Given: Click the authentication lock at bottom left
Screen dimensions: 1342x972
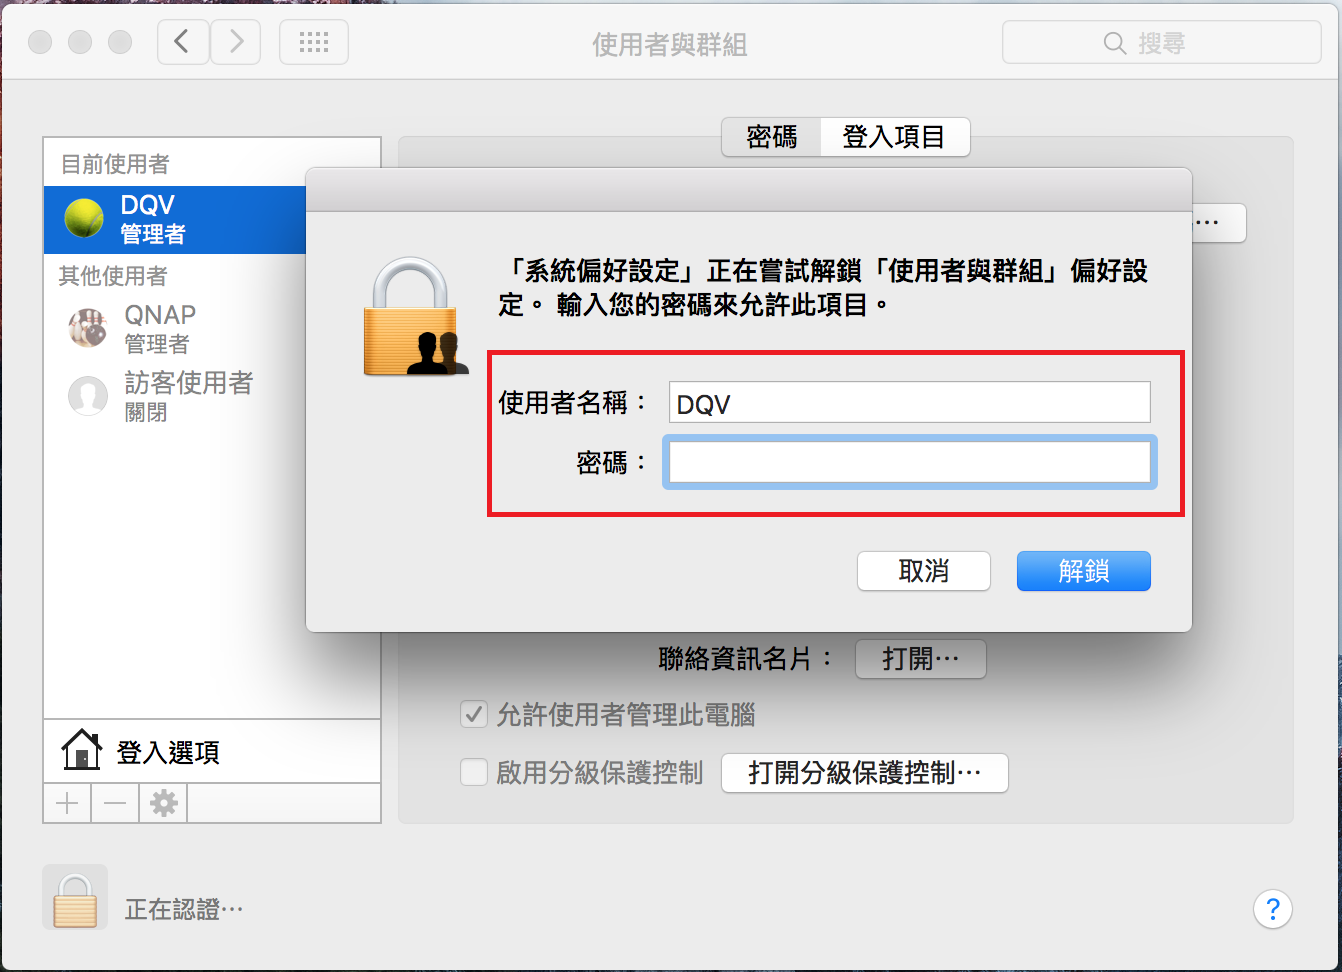Looking at the screenshot, I should (x=75, y=897).
